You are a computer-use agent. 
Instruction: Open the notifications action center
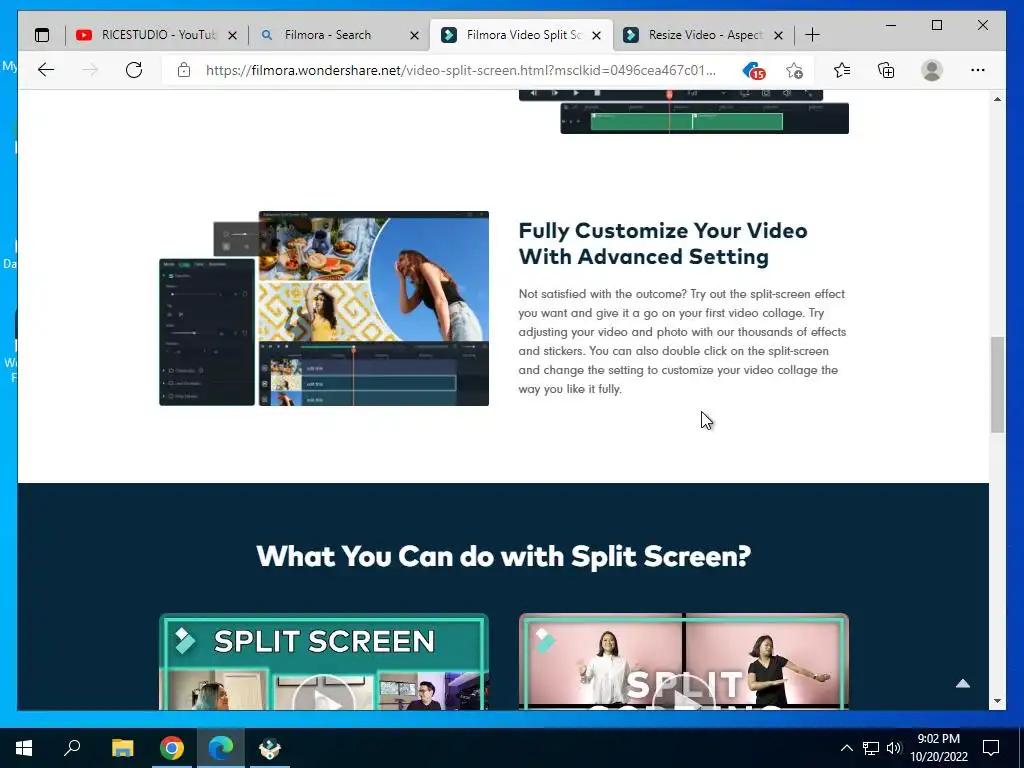pyautogui.click(x=991, y=748)
